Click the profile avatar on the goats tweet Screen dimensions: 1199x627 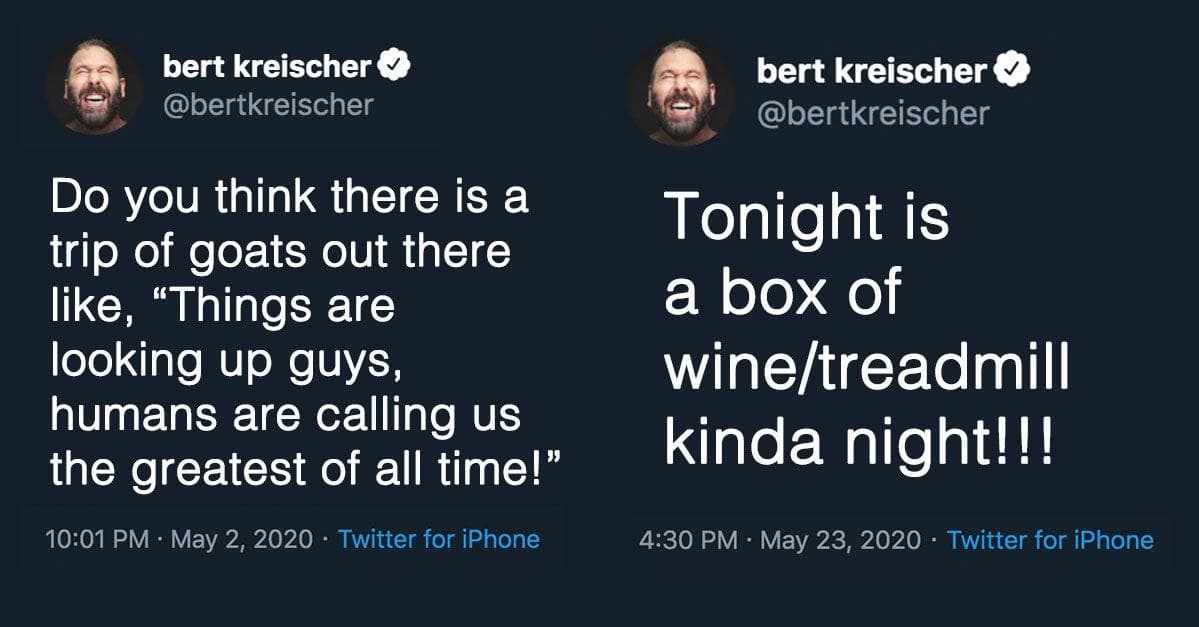(95, 86)
